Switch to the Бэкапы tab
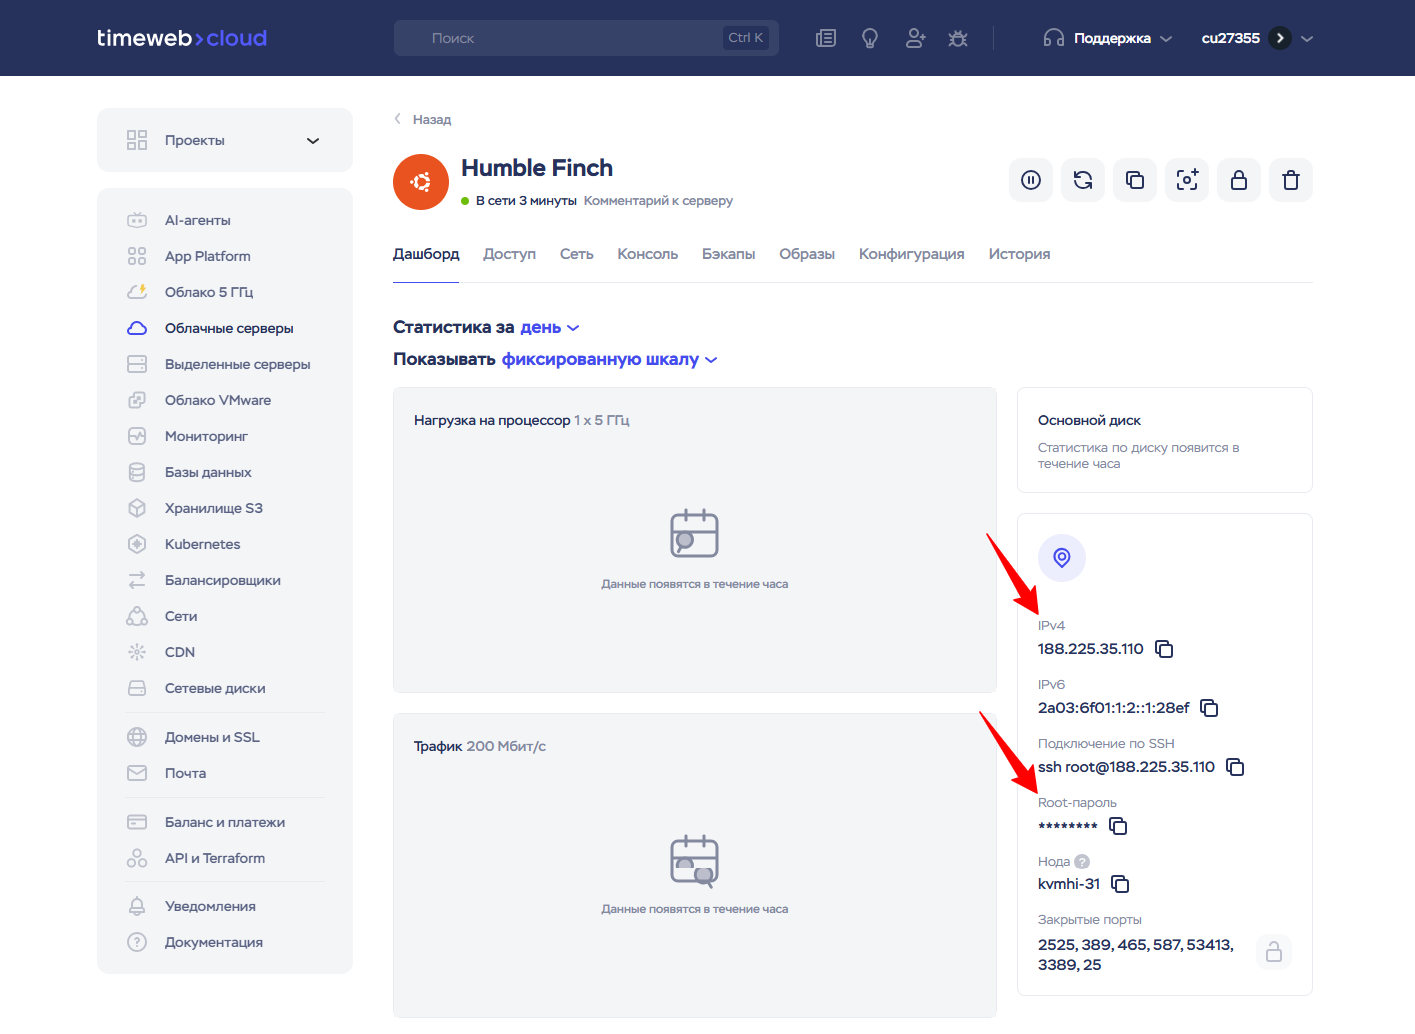Image resolution: width=1415 pixels, height=1034 pixels. (x=728, y=254)
